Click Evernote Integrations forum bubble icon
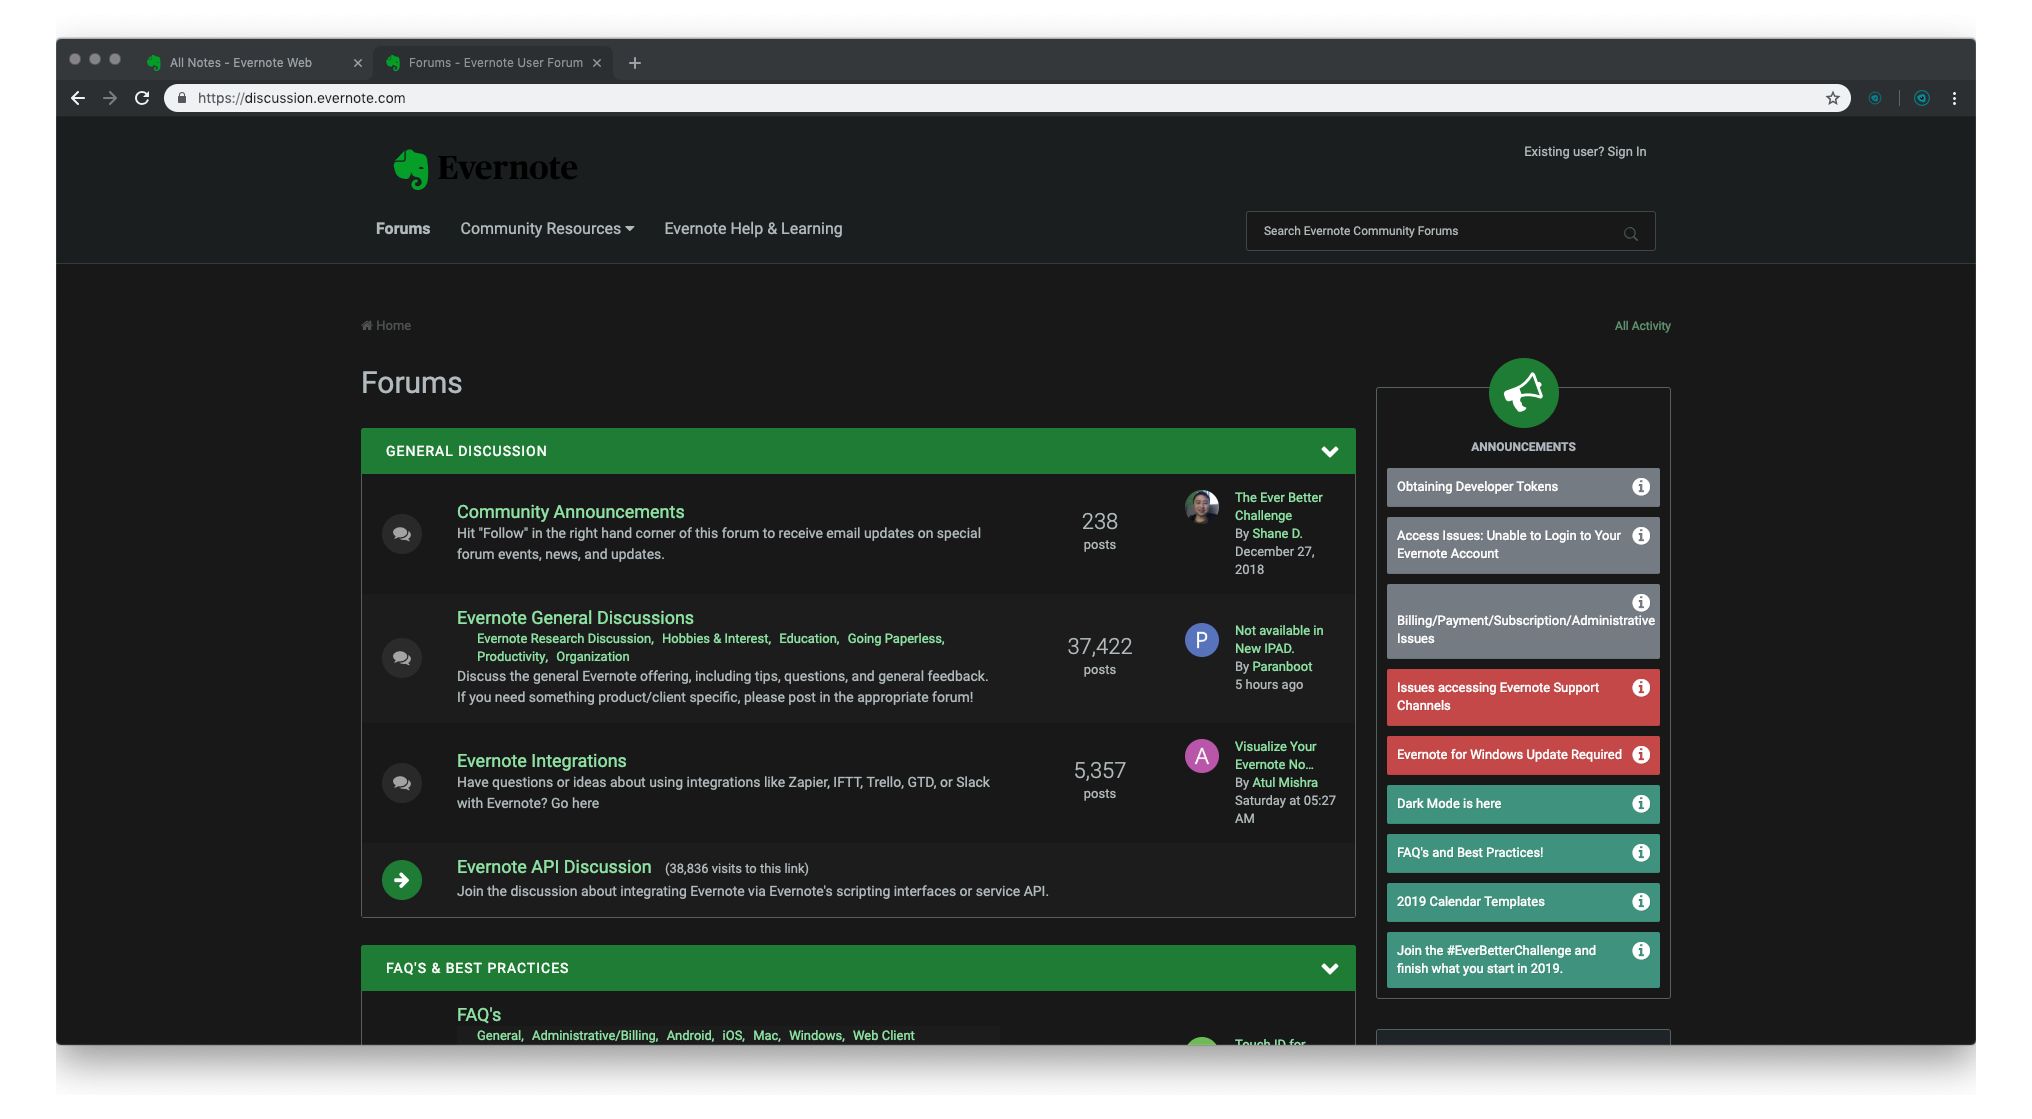Screen dimensions: 2032x1119 [x=402, y=783]
